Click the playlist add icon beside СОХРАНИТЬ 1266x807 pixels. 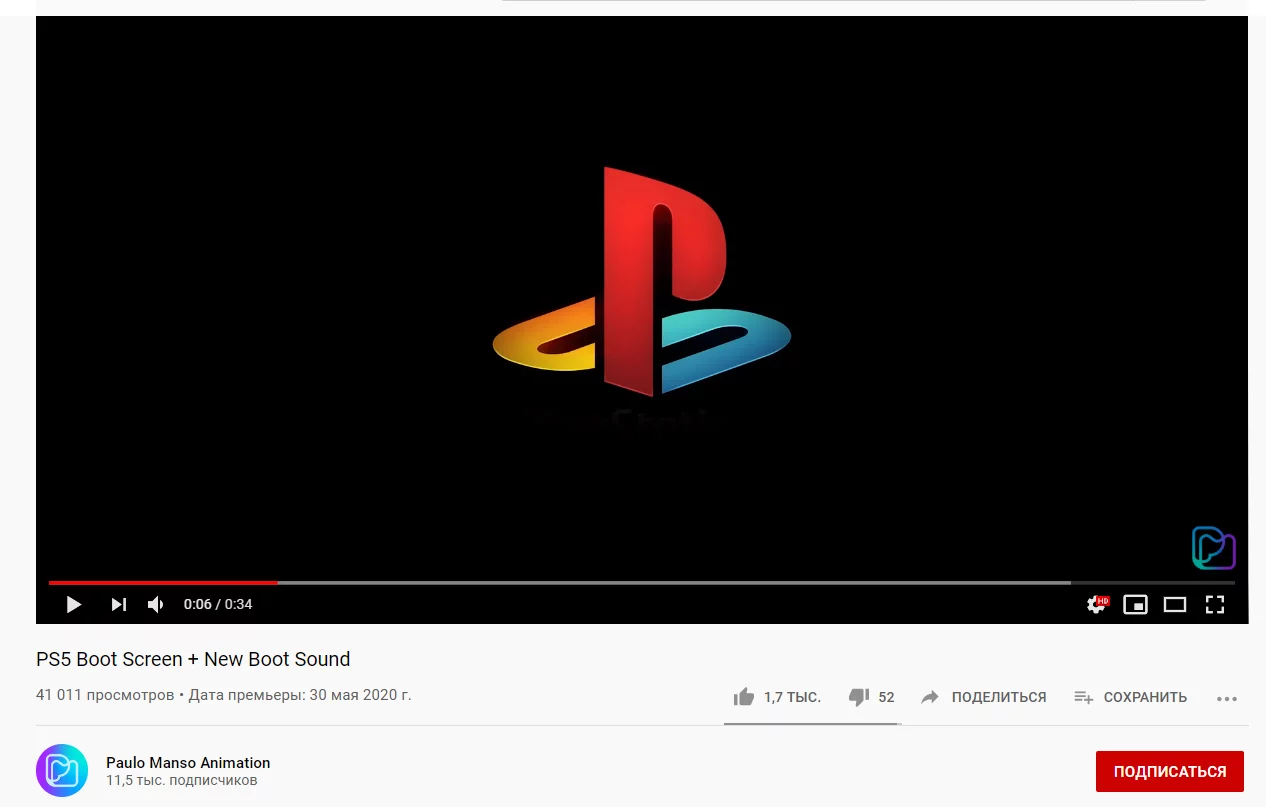1083,697
